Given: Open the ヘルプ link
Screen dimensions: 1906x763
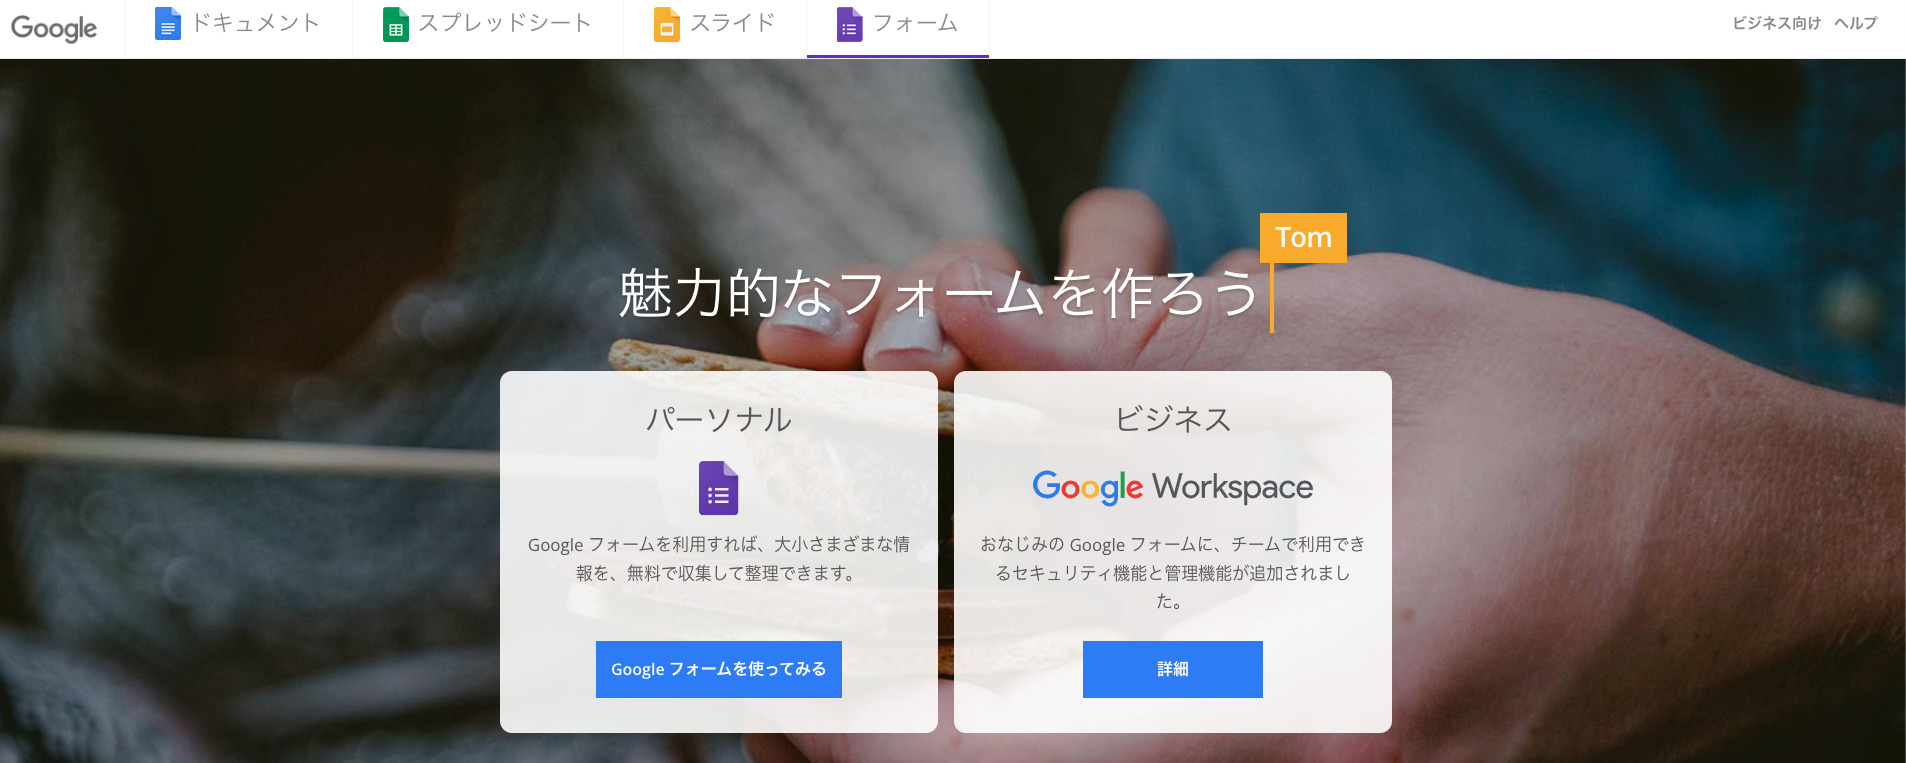Looking at the screenshot, I should point(1855,23).
